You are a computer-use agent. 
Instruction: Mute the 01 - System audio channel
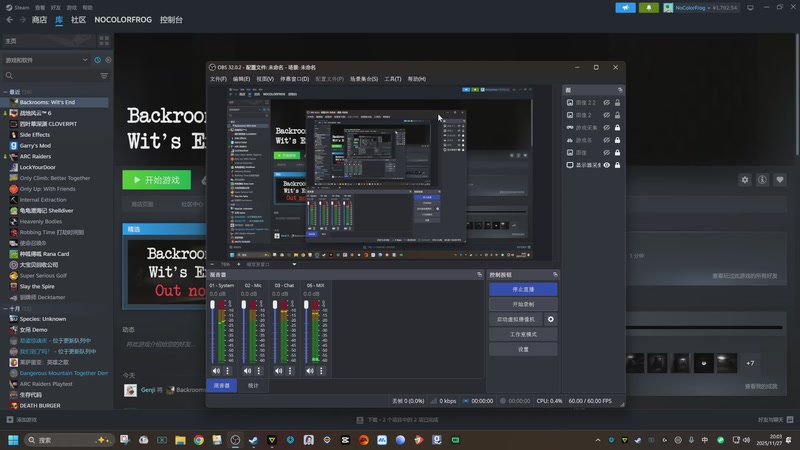pos(216,371)
